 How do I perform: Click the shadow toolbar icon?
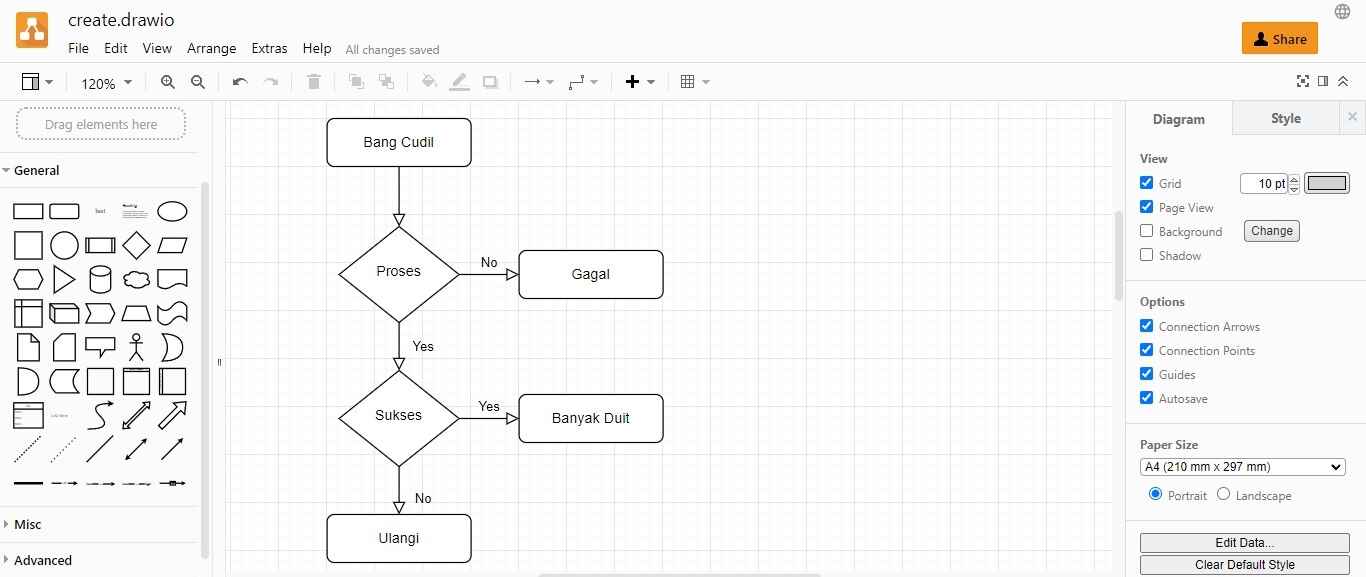[x=490, y=82]
